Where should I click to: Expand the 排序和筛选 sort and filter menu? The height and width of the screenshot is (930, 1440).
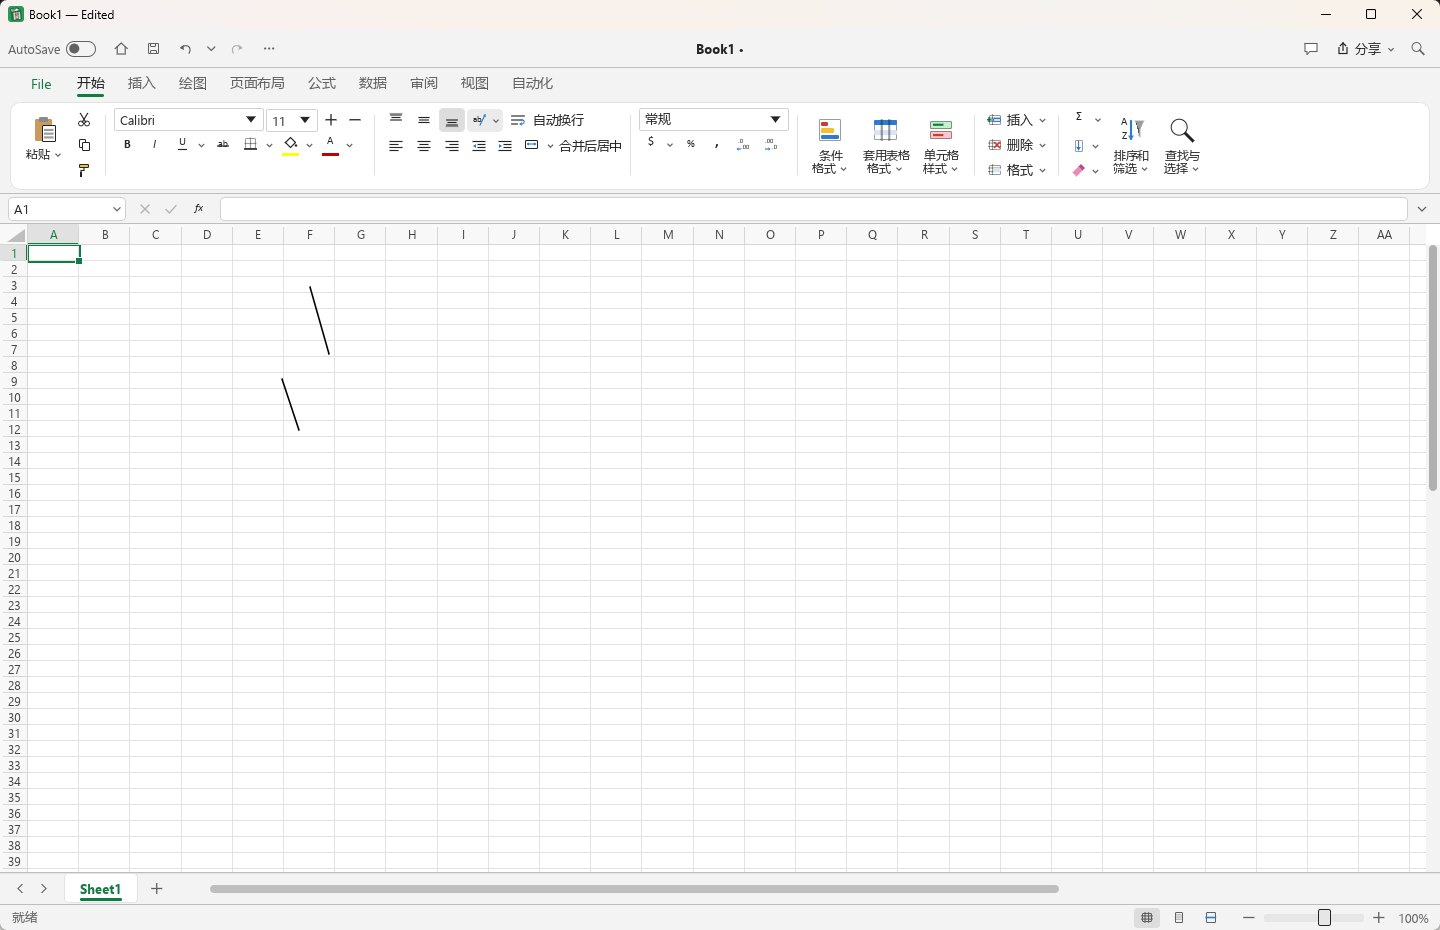(1131, 146)
